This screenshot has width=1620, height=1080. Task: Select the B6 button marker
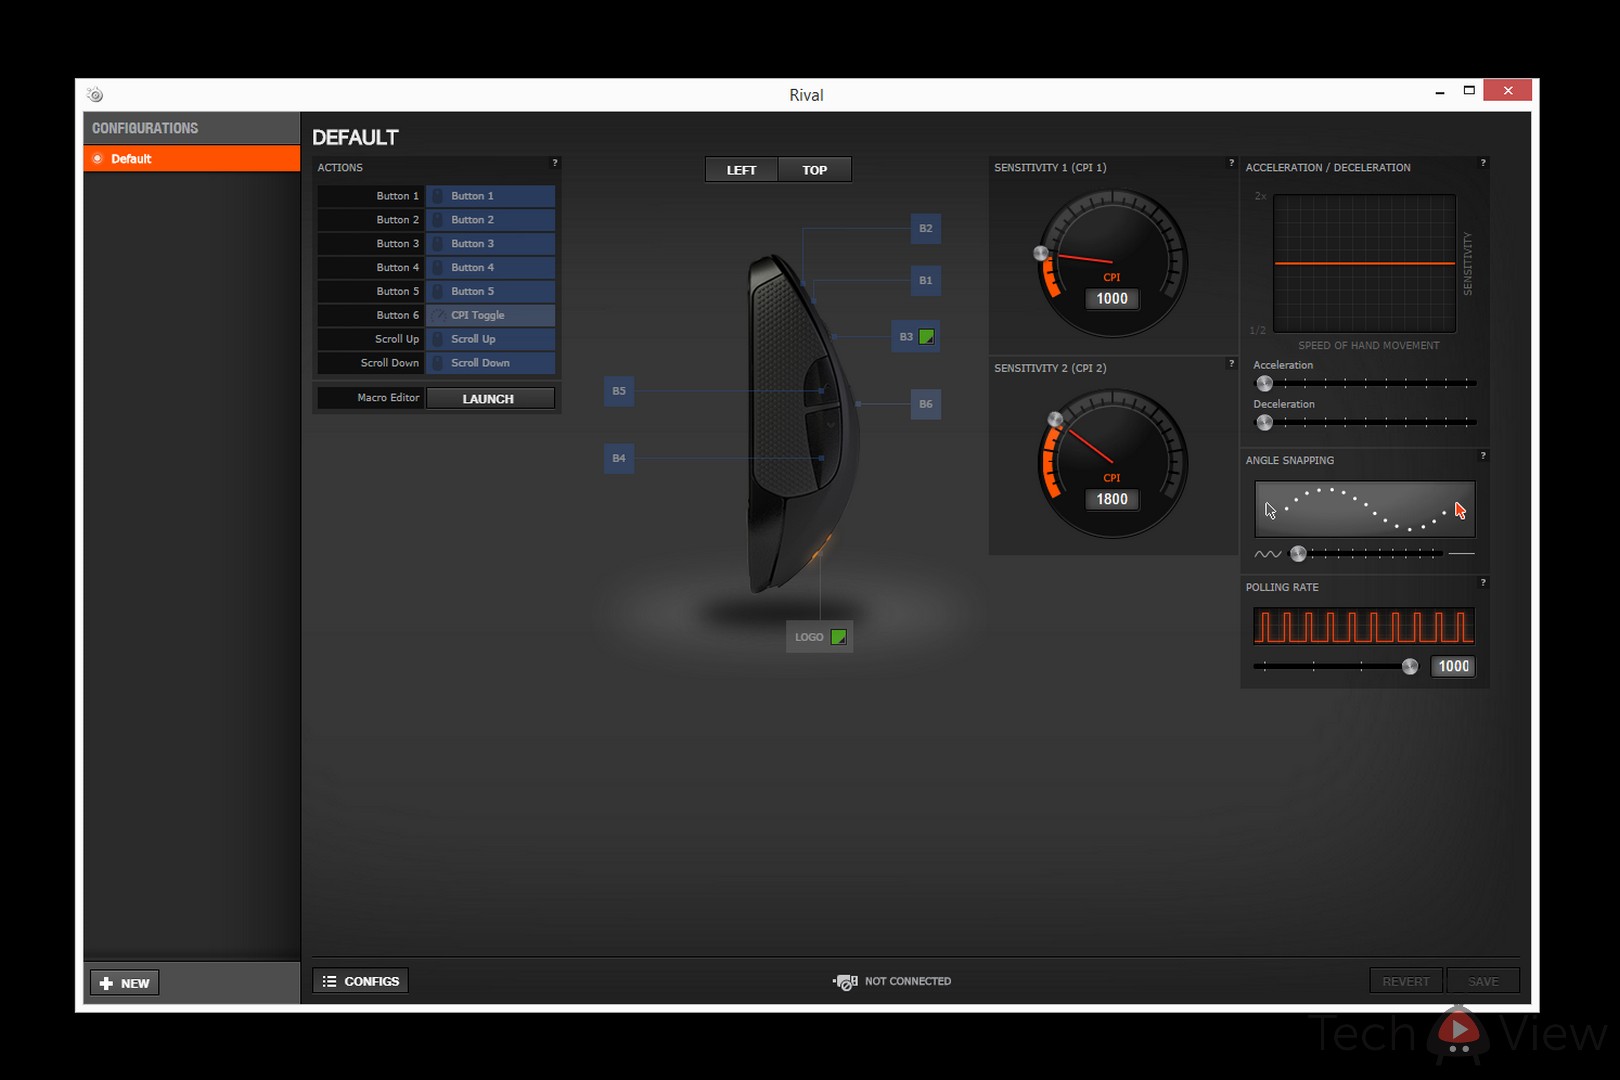coord(926,404)
